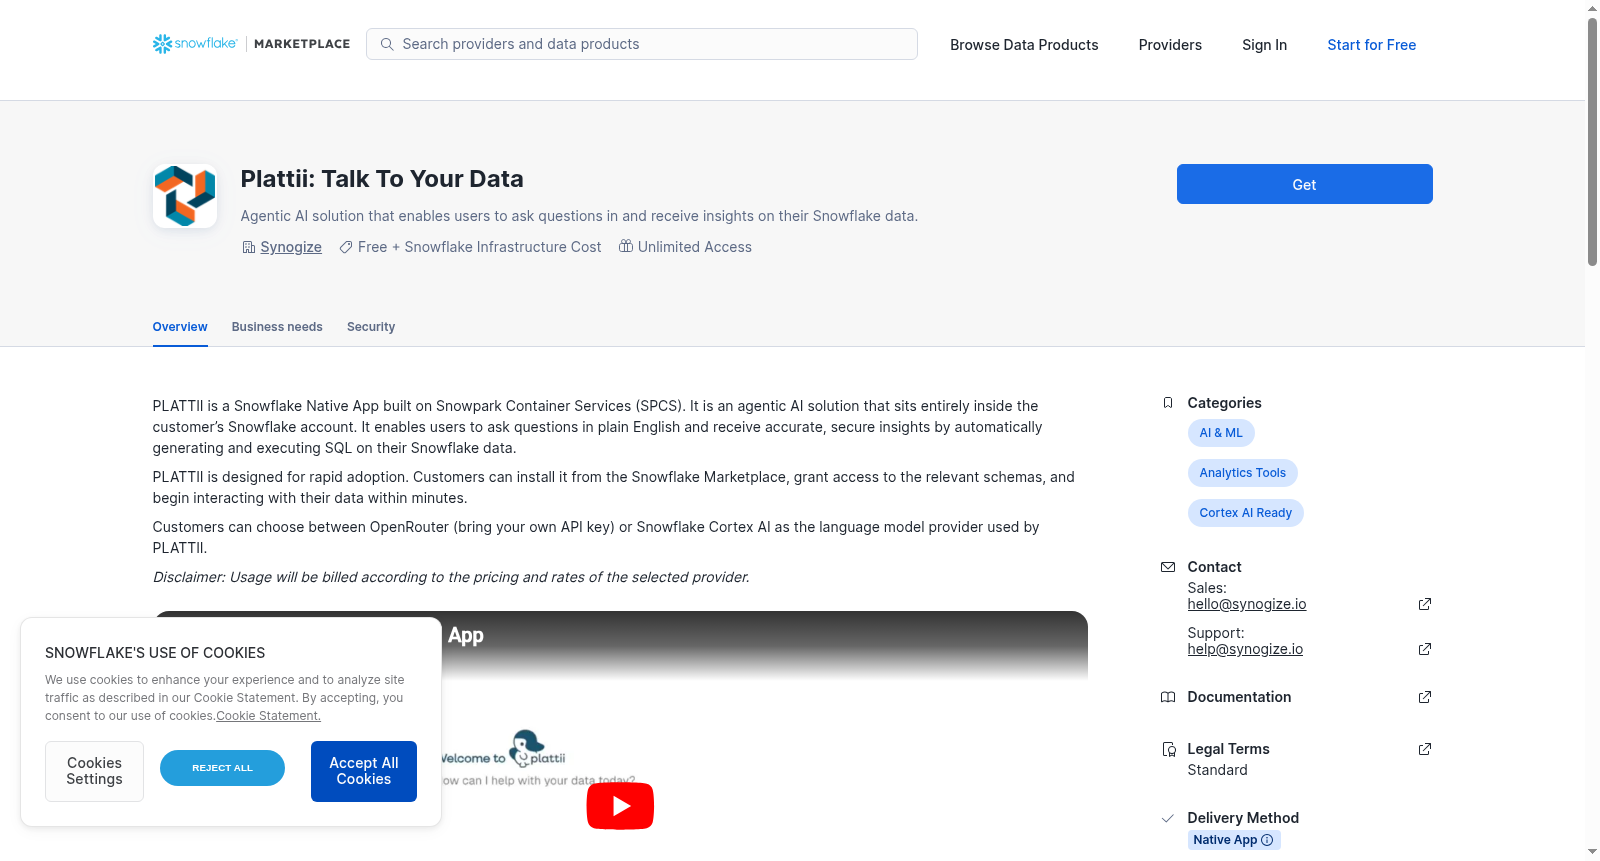Click the Legal Terms heading
Image resolution: width=1600 pixels, height=861 pixels.
[1228, 749]
